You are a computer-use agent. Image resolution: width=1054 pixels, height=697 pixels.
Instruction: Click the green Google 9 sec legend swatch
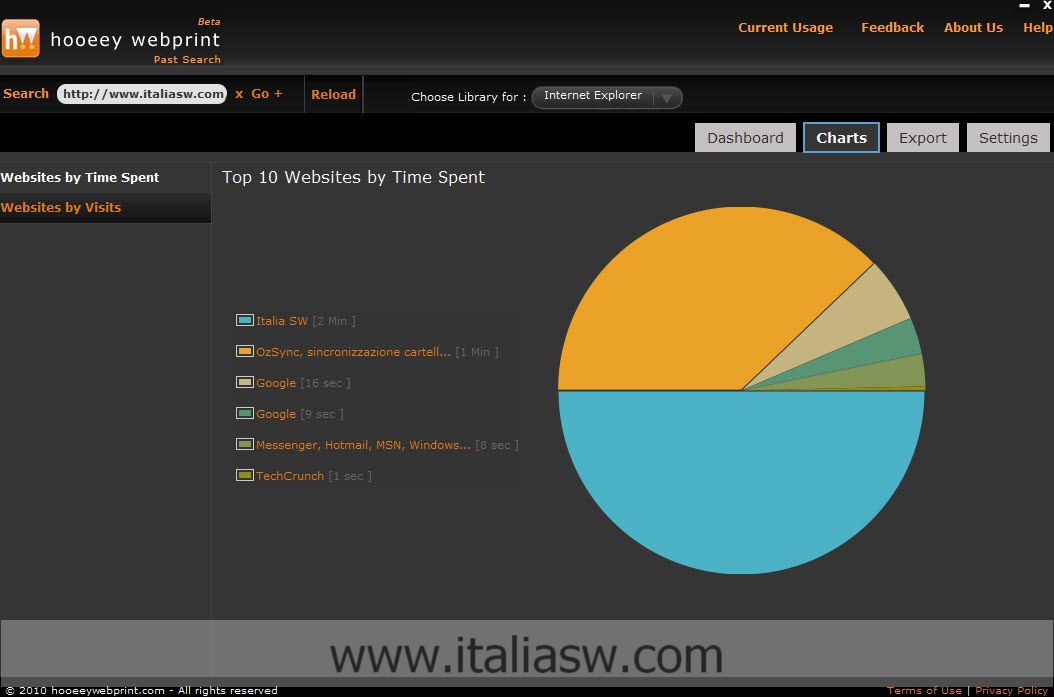point(245,413)
